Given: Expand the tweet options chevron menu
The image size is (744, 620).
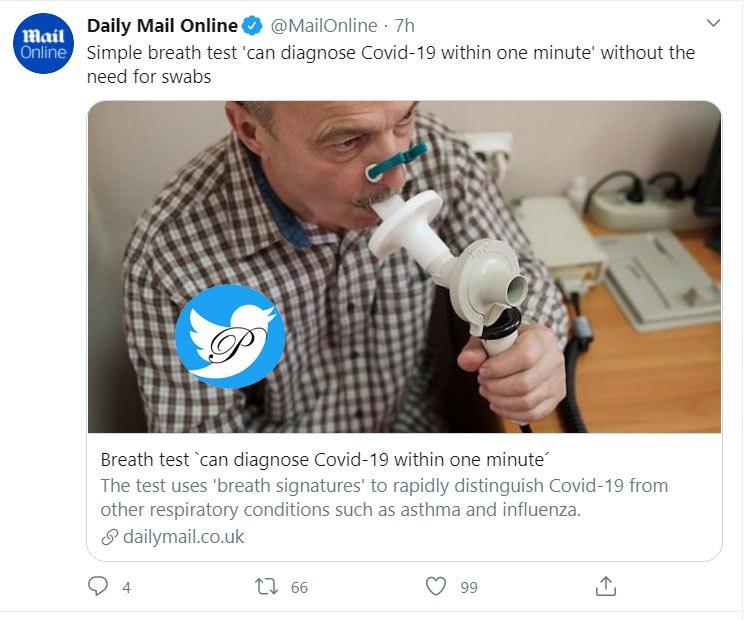Looking at the screenshot, I should pos(713,23).
